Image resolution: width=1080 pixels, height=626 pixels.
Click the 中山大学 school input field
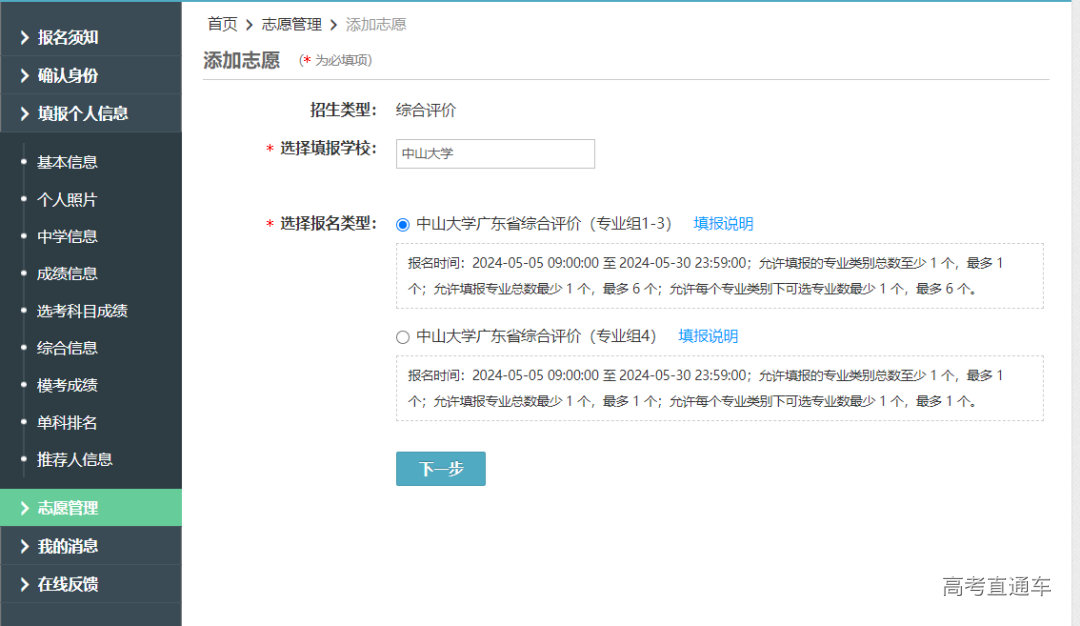(494, 153)
